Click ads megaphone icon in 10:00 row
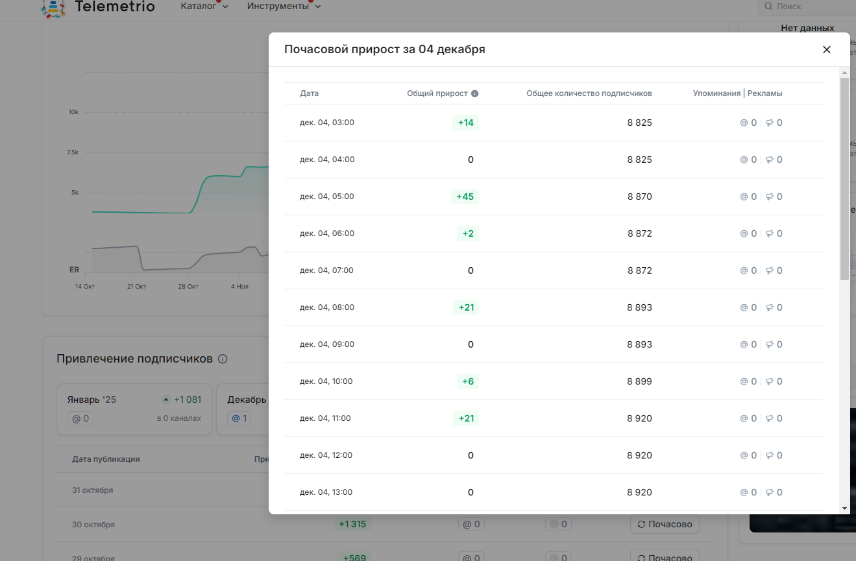The height and width of the screenshot is (561, 856). tap(769, 381)
